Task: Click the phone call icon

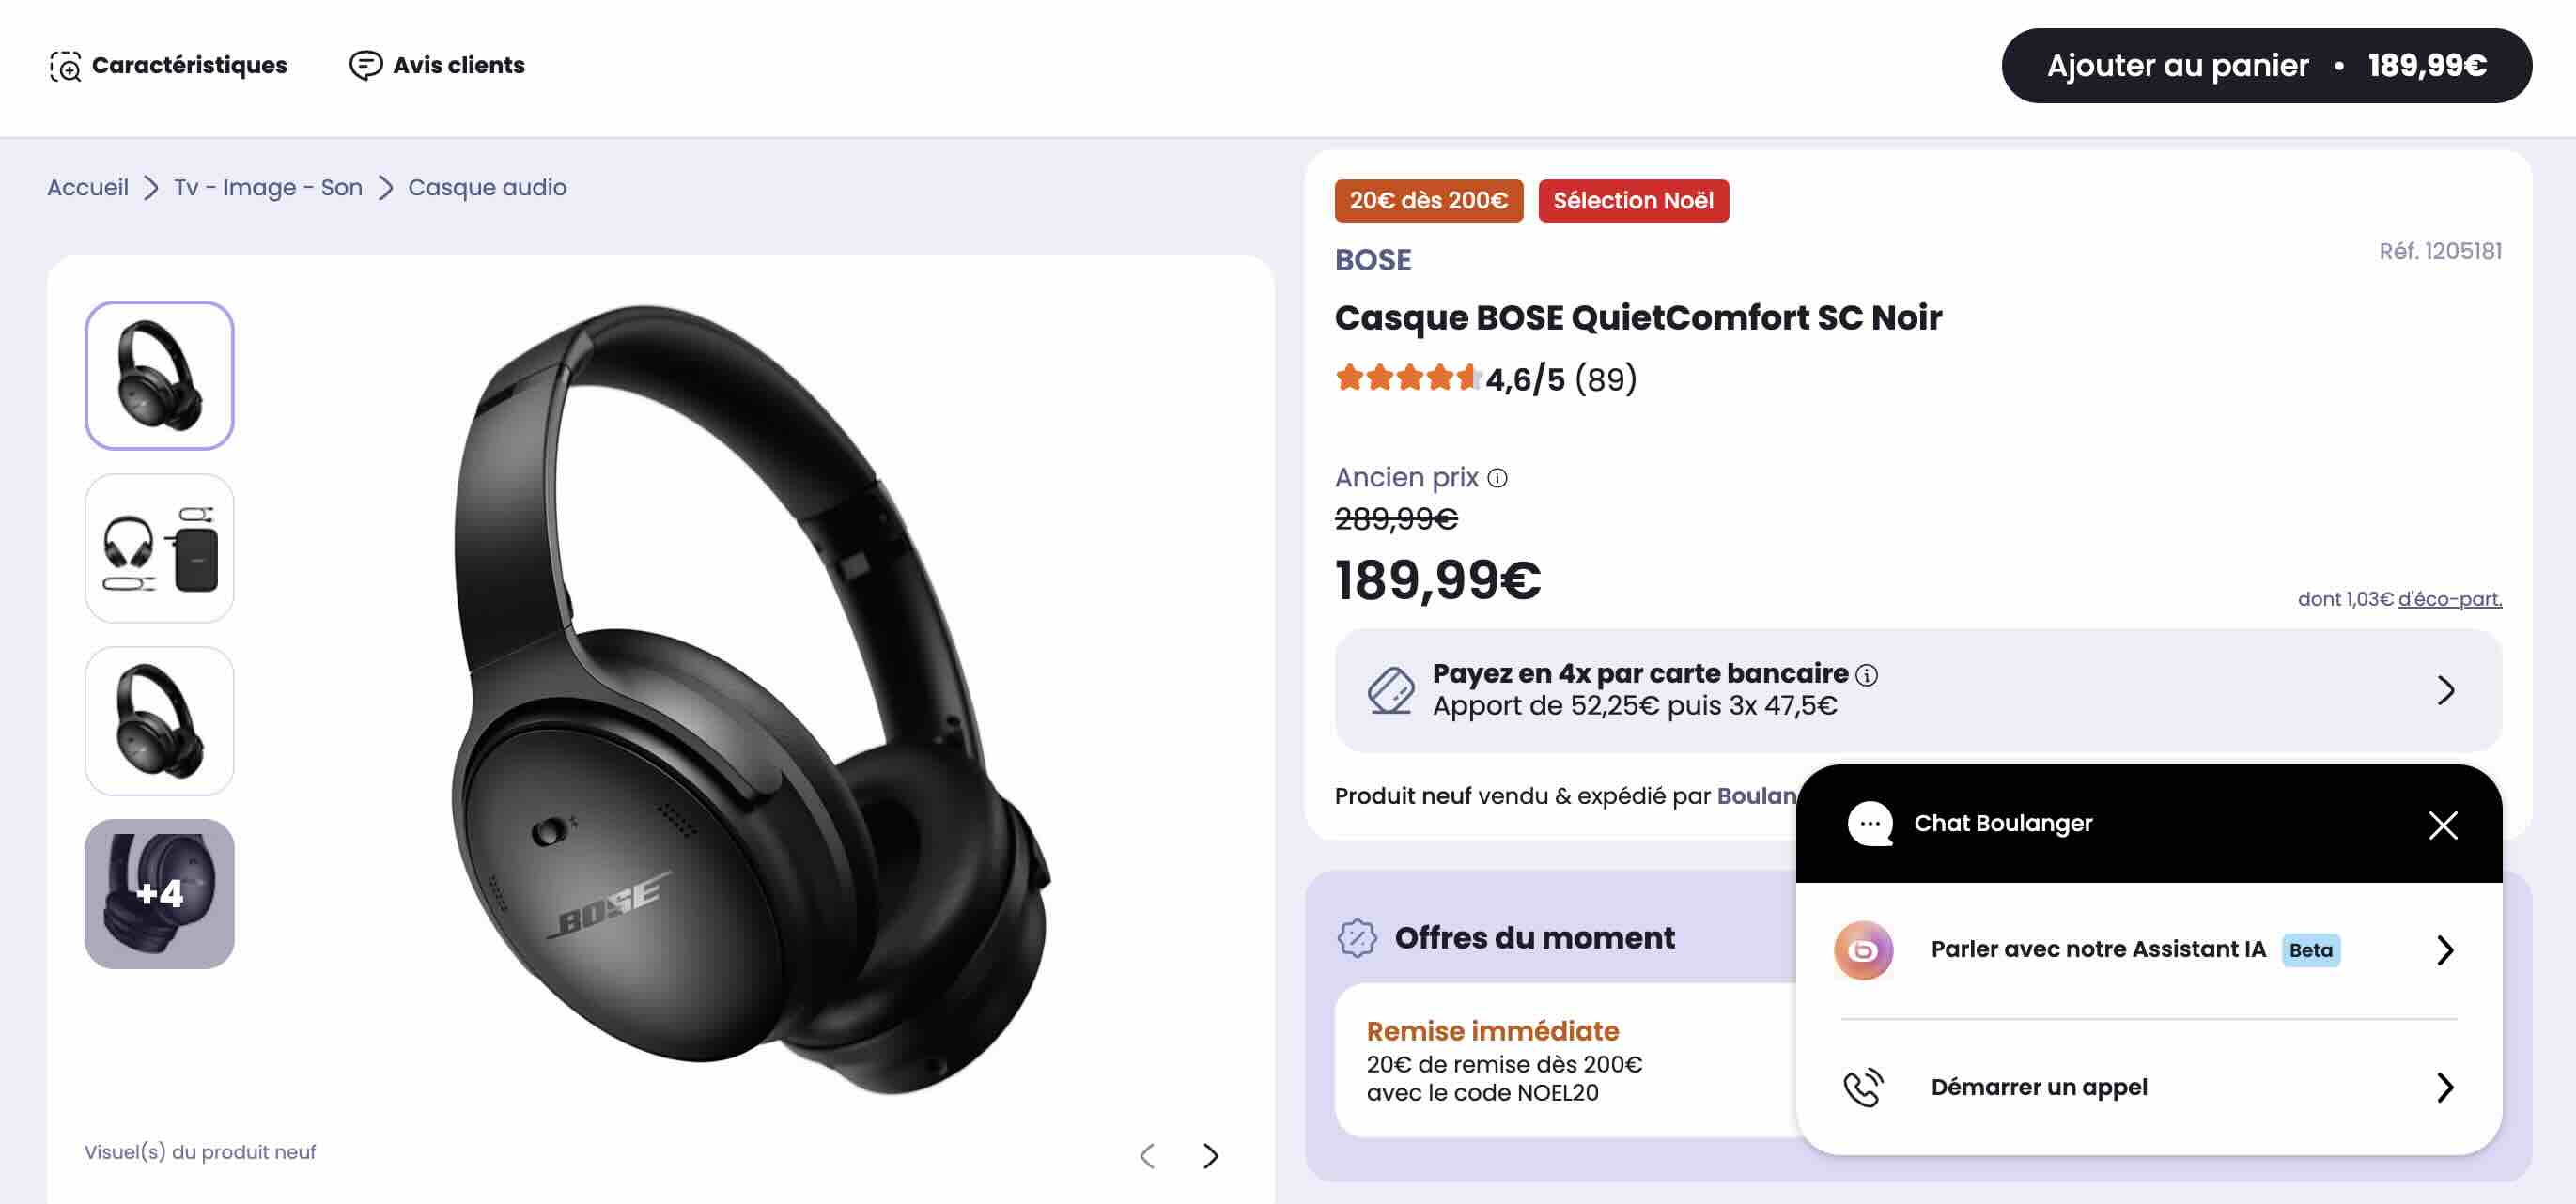Action: [x=1863, y=1087]
